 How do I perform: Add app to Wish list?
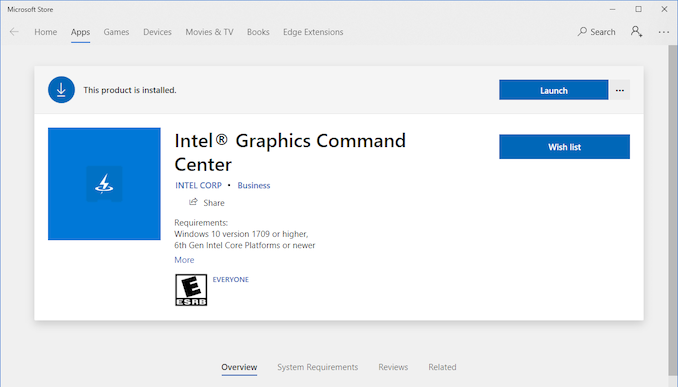click(564, 147)
